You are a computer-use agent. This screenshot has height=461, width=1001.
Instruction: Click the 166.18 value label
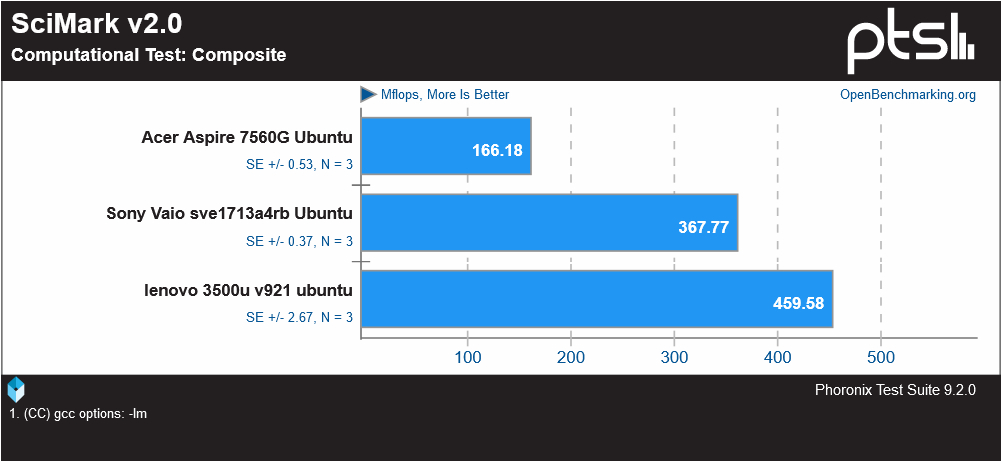[x=497, y=151]
